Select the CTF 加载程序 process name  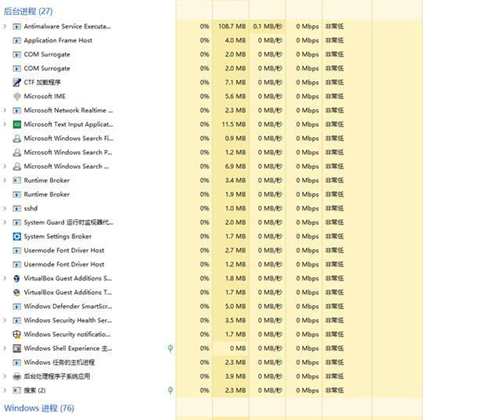pos(42,82)
